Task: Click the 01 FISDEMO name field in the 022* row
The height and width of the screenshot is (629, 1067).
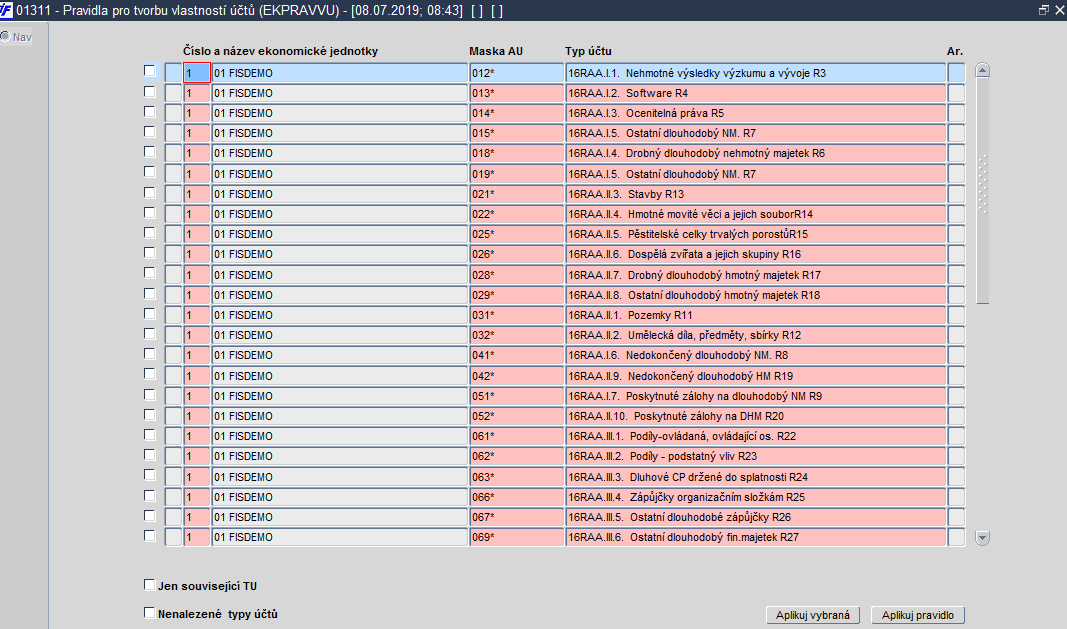Action: [x=340, y=214]
